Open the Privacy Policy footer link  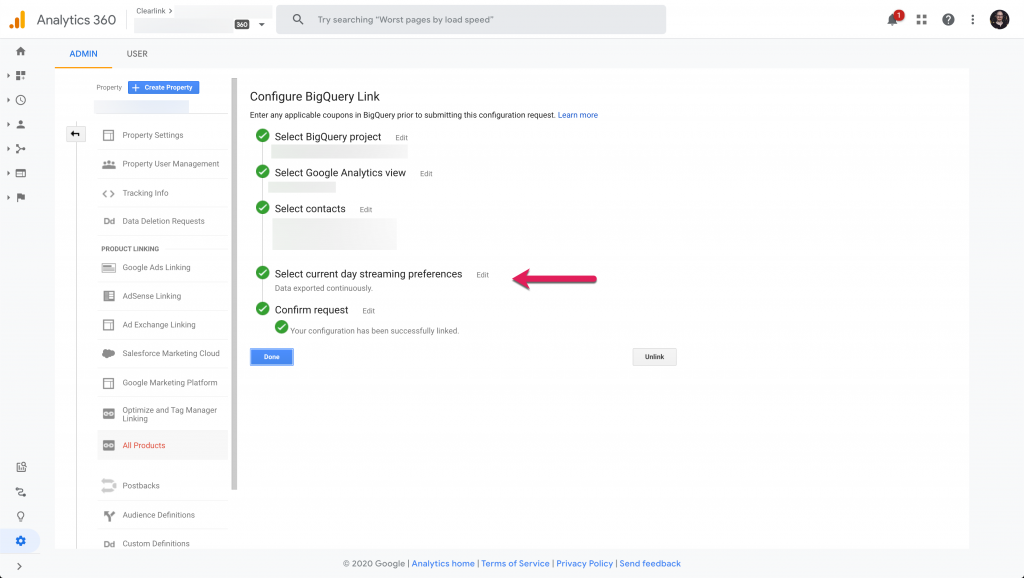tap(584, 564)
